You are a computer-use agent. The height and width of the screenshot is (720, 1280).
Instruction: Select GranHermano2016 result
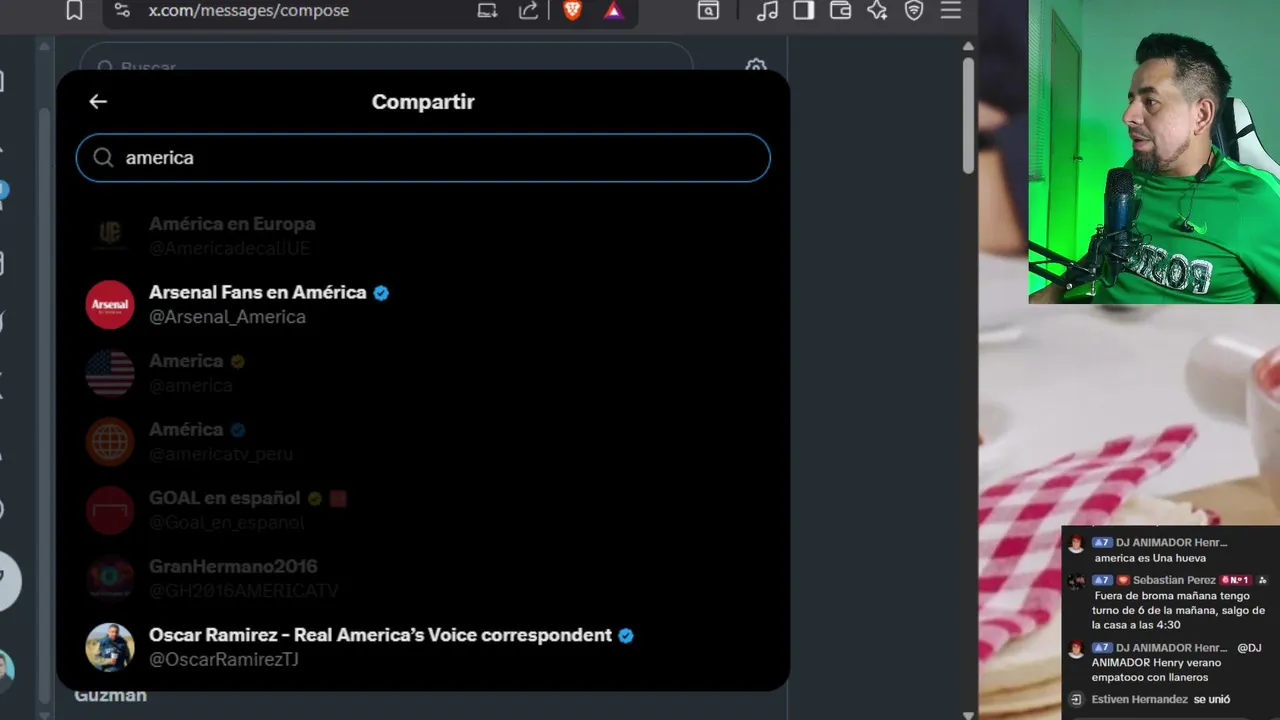pyautogui.click(x=423, y=578)
